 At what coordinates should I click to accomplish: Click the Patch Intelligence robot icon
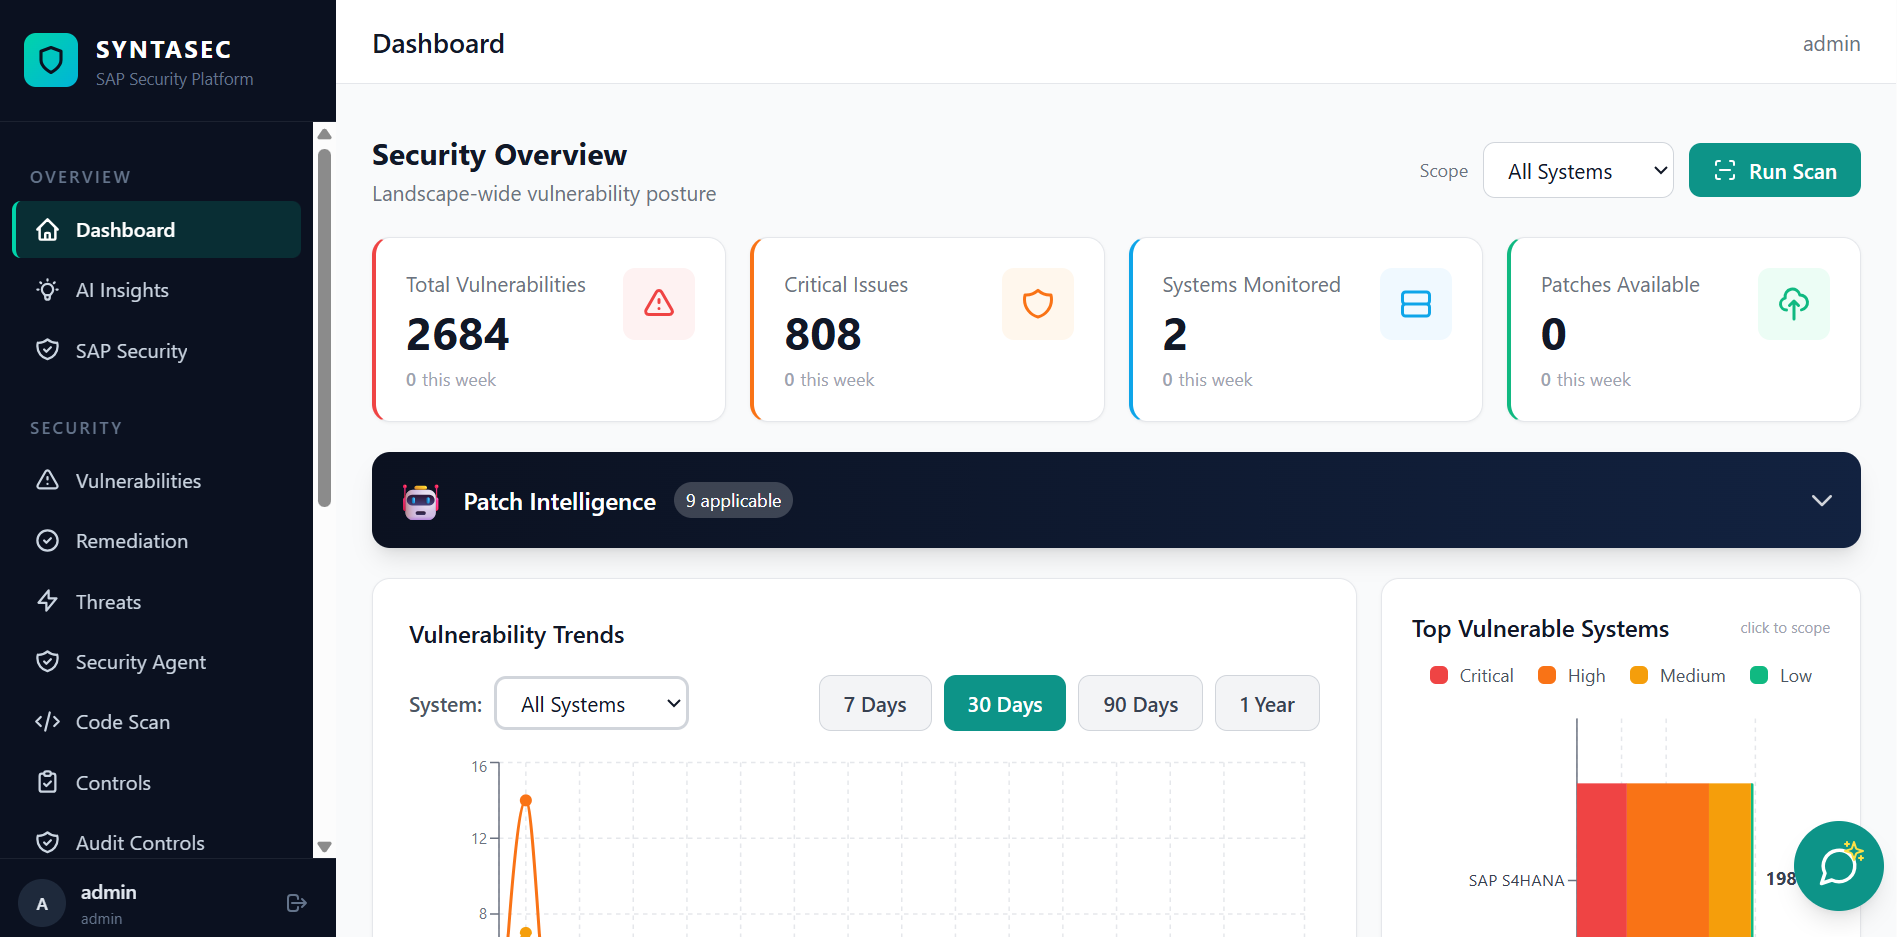(421, 501)
